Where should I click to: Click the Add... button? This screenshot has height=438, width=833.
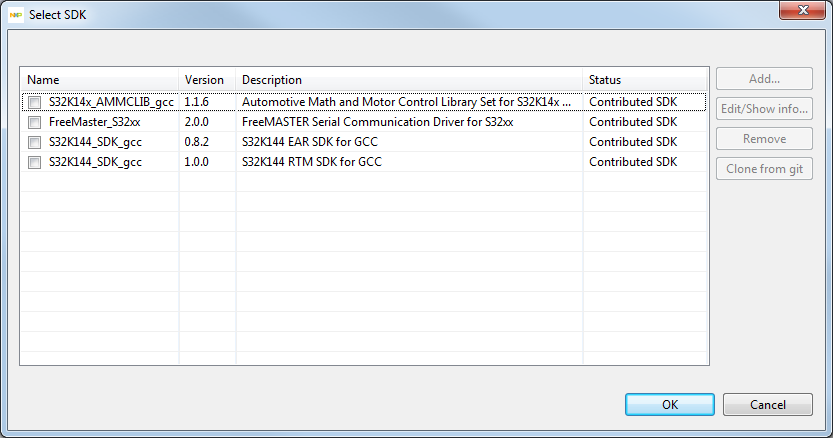pyautogui.click(x=764, y=79)
